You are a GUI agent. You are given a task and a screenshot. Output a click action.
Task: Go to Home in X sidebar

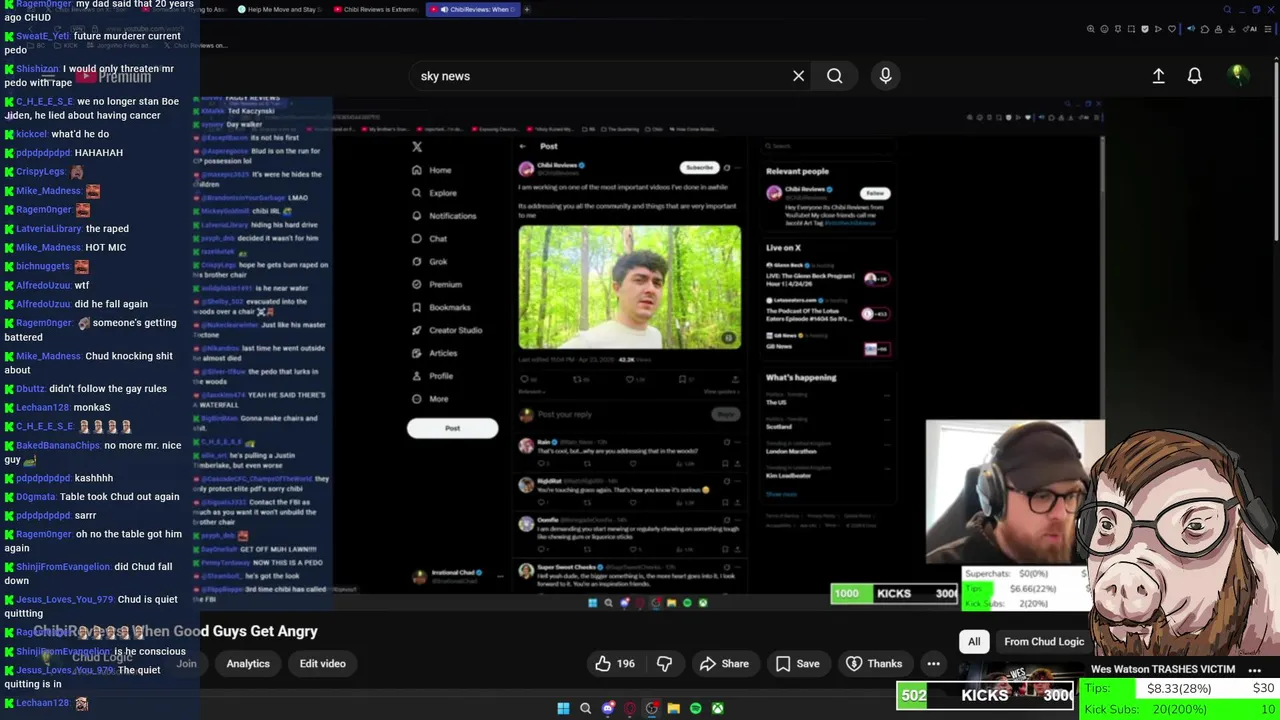pos(432,170)
